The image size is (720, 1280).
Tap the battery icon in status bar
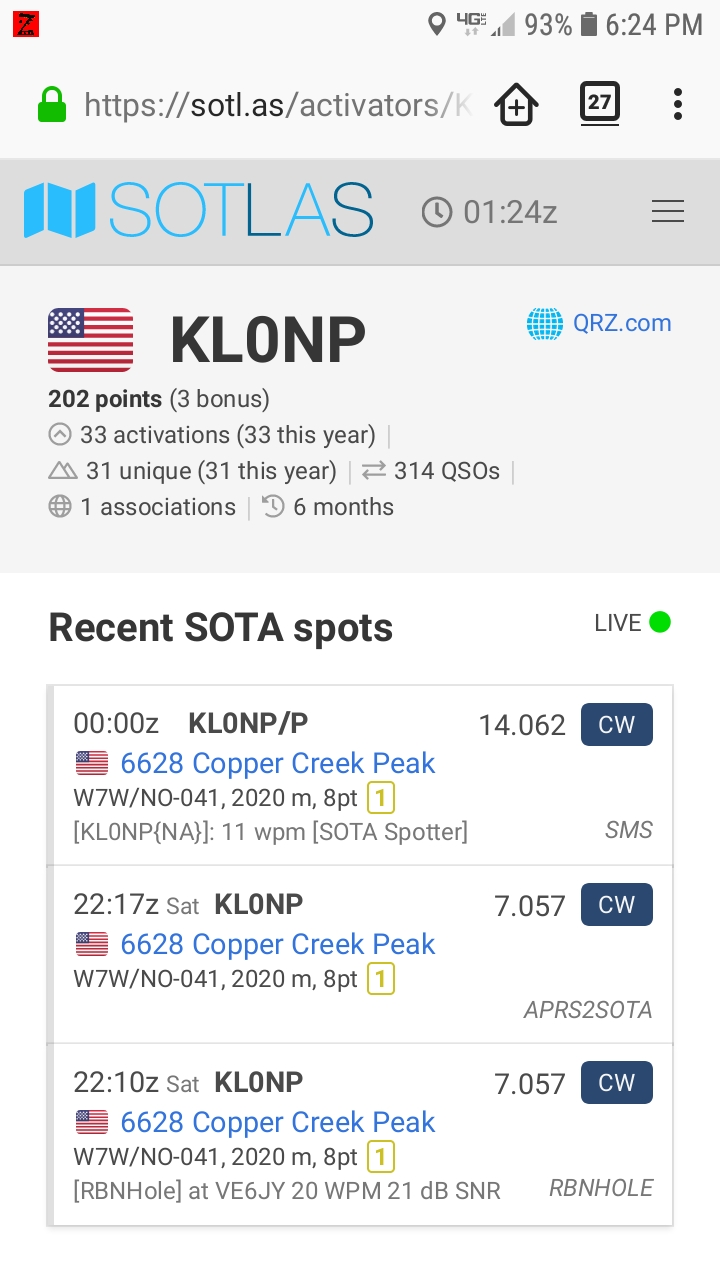(x=589, y=24)
